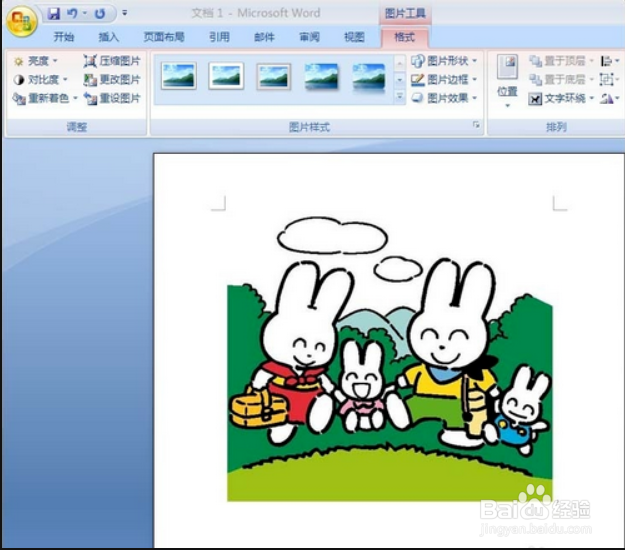Image resolution: width=625 pixels, height=550 pixels.
Task: Click 更改图片 change picture
Action: tap(112, 80)
